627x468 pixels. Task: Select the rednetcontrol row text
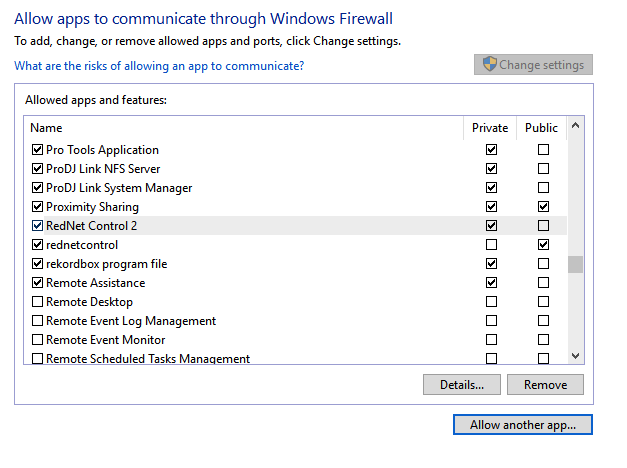[x=82, y=244]
